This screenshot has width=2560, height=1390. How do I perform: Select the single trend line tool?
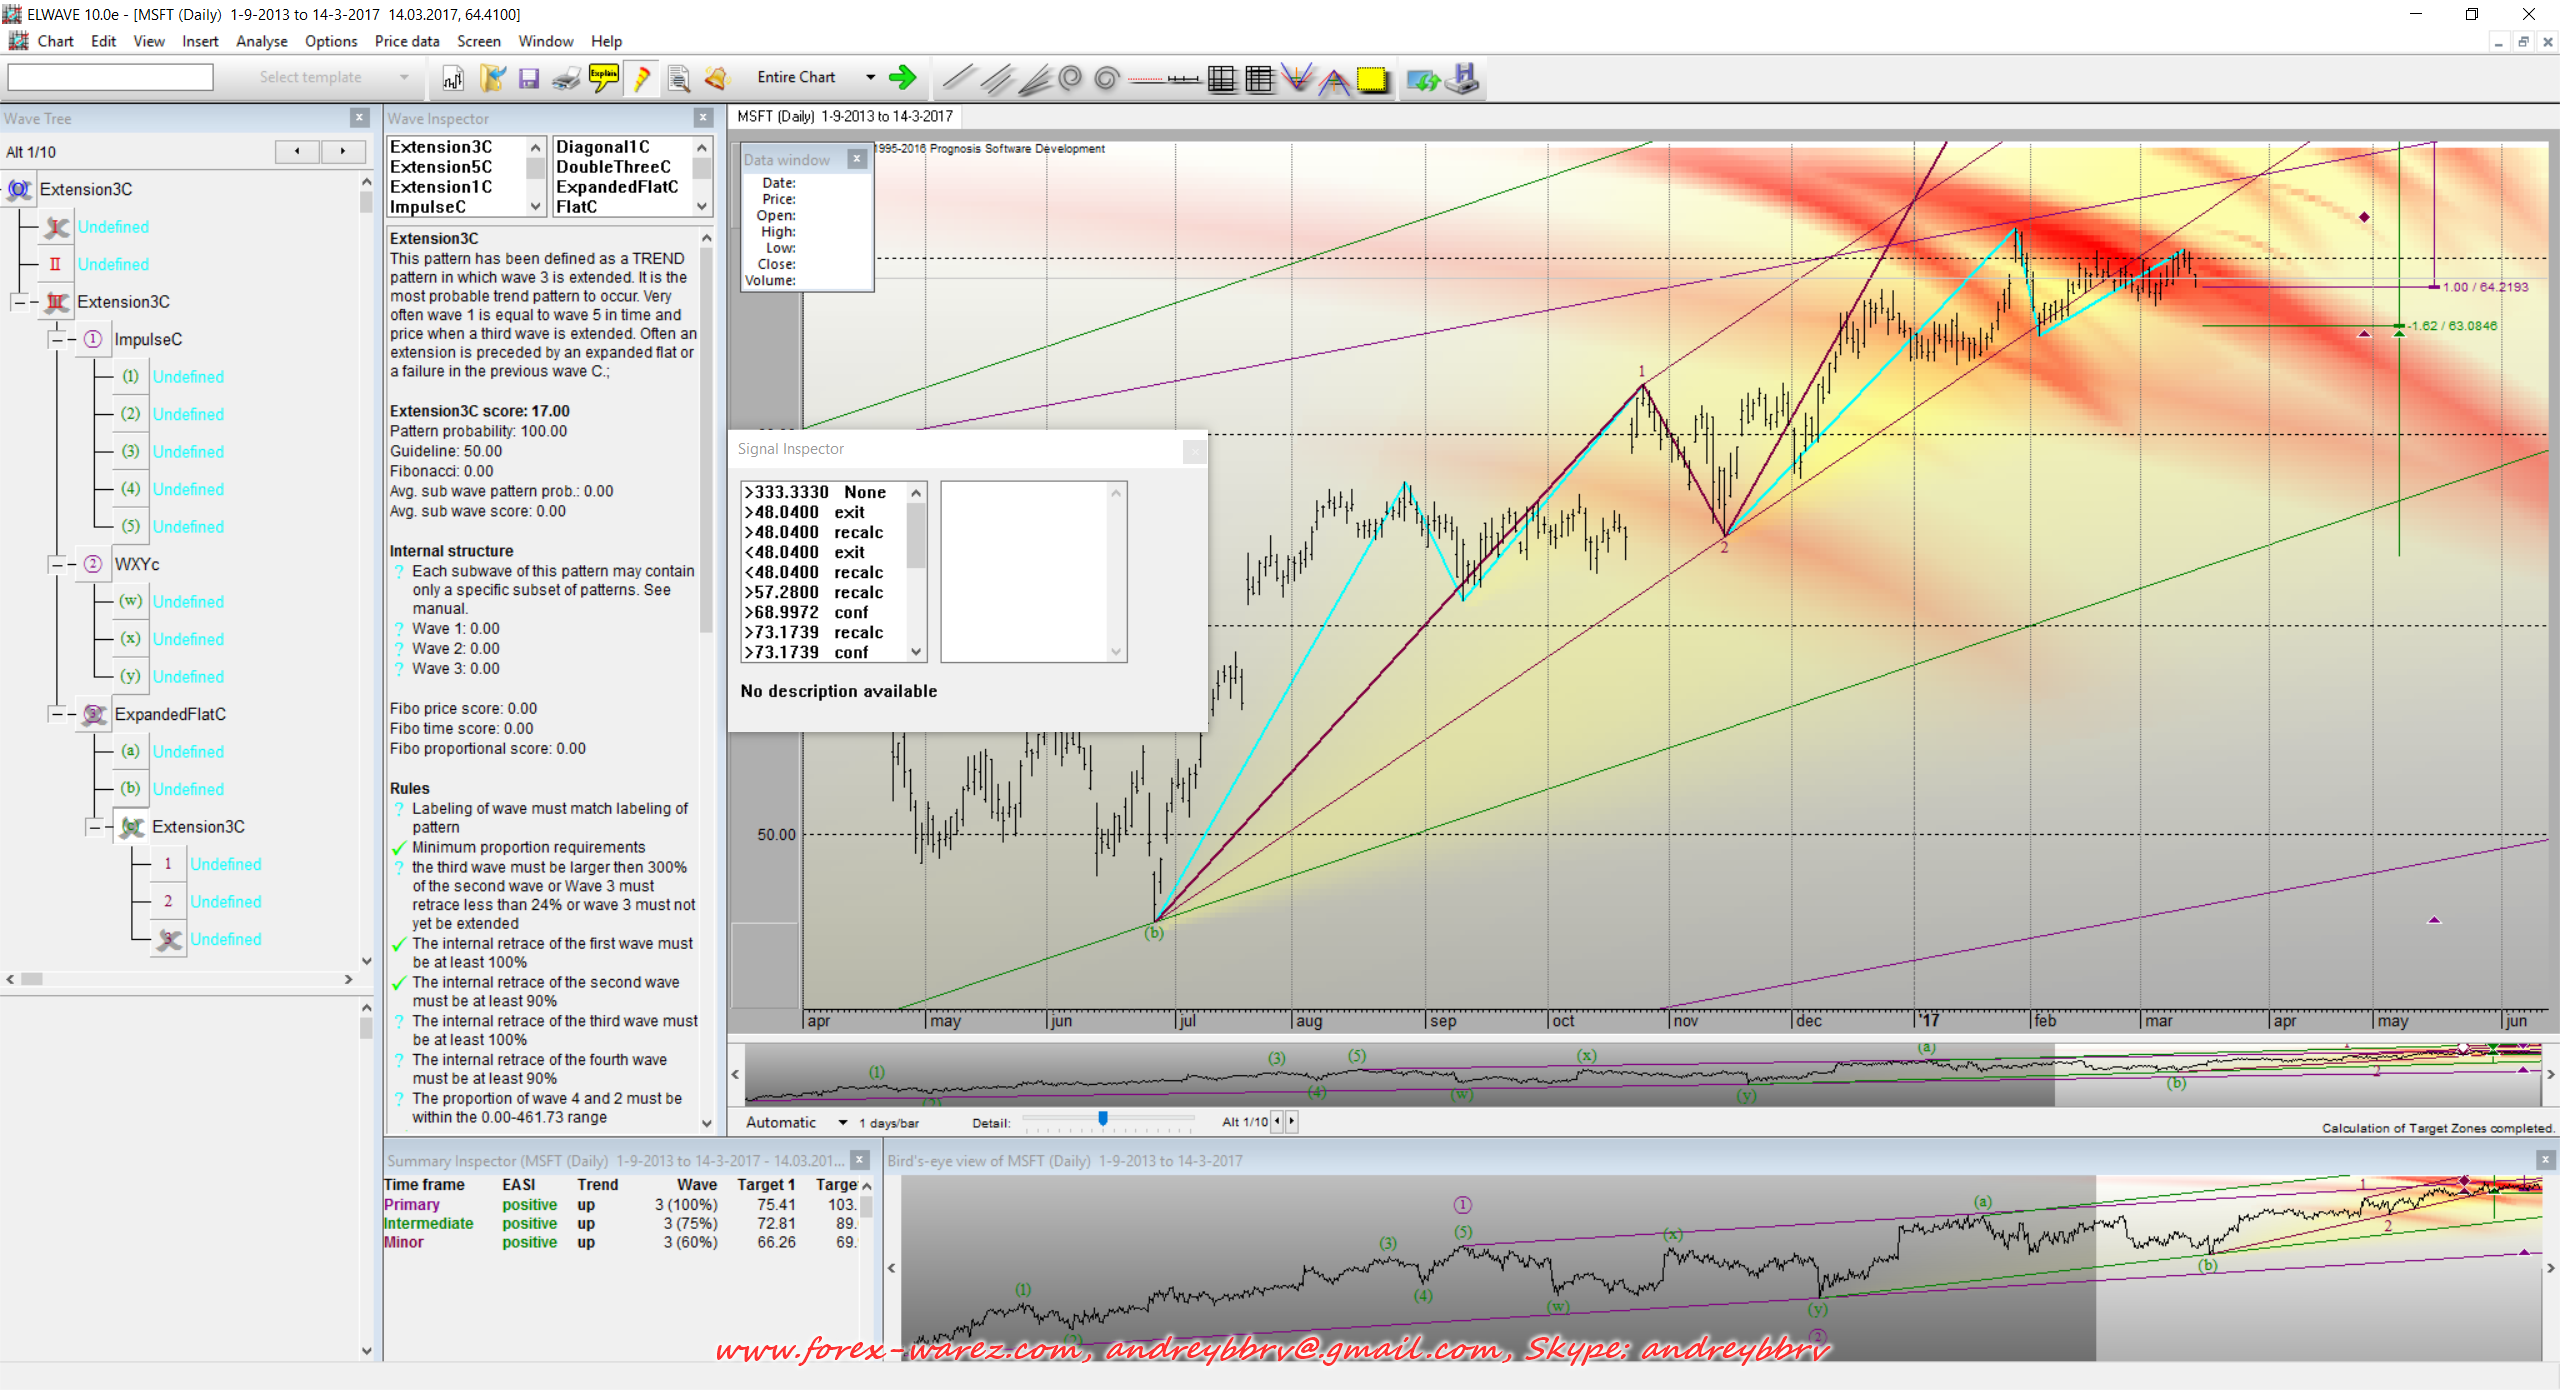[x=958, y=78]
